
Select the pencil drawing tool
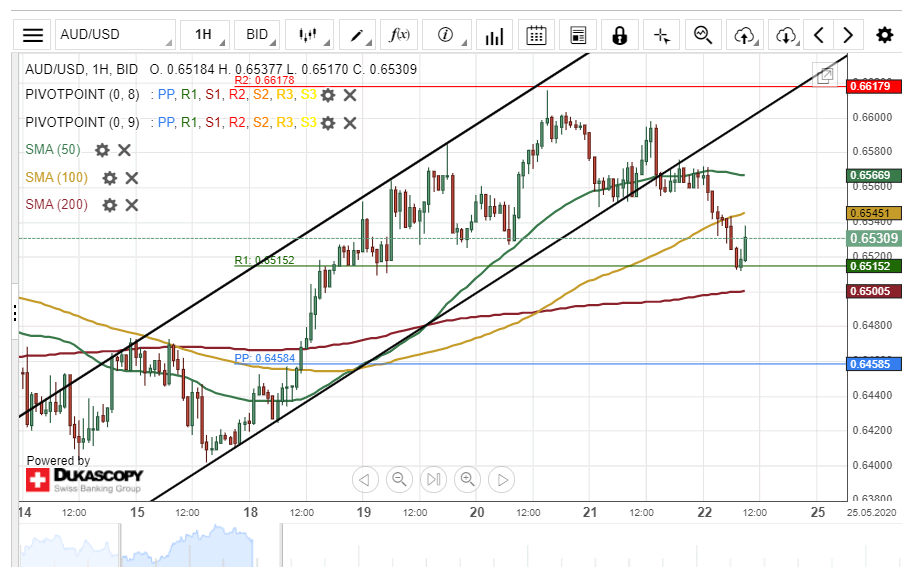coord(357,35)
